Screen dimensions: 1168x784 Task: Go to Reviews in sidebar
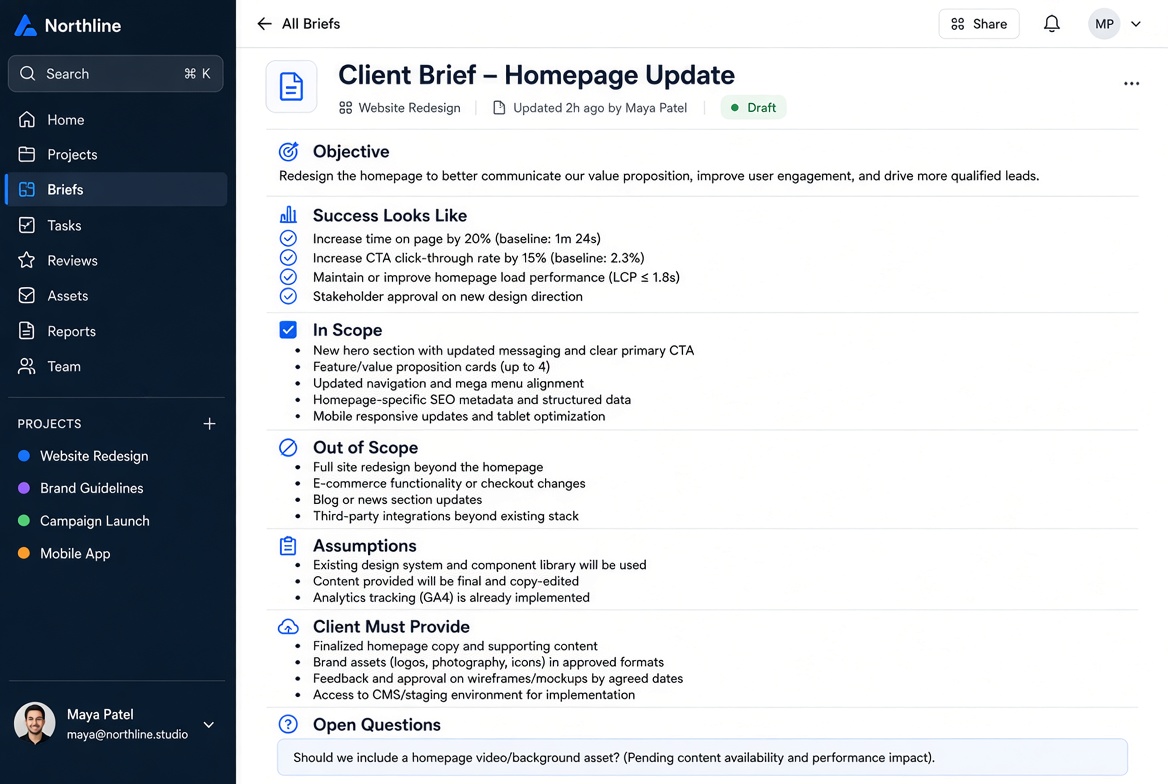point(116,260)
